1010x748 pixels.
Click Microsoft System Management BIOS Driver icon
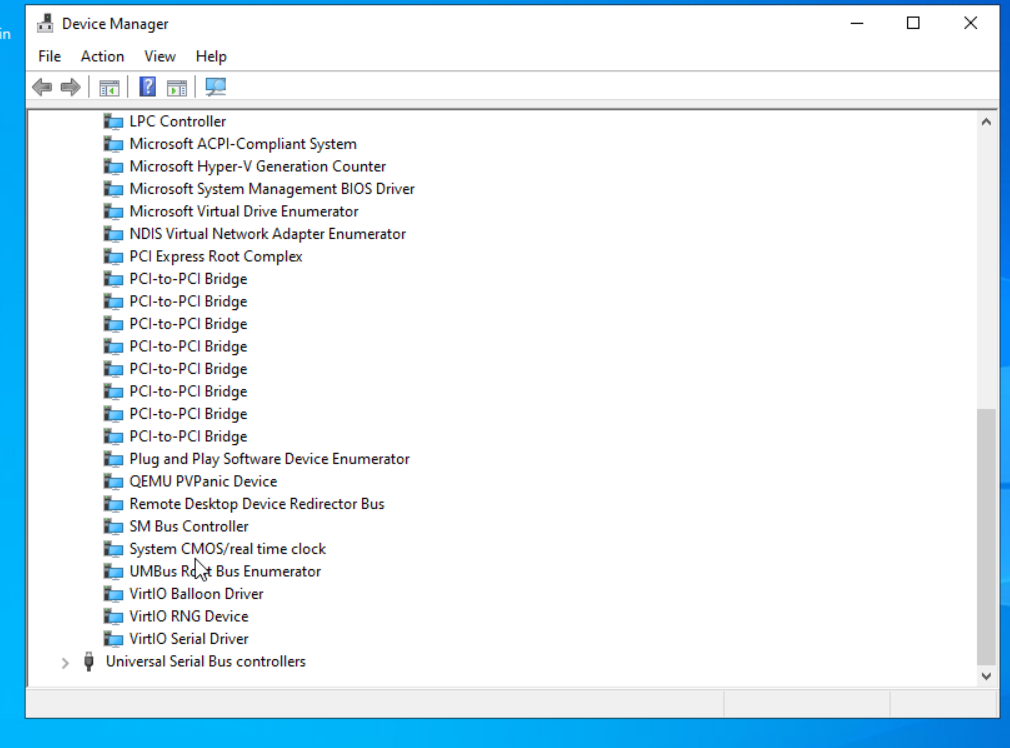[113, 189]
